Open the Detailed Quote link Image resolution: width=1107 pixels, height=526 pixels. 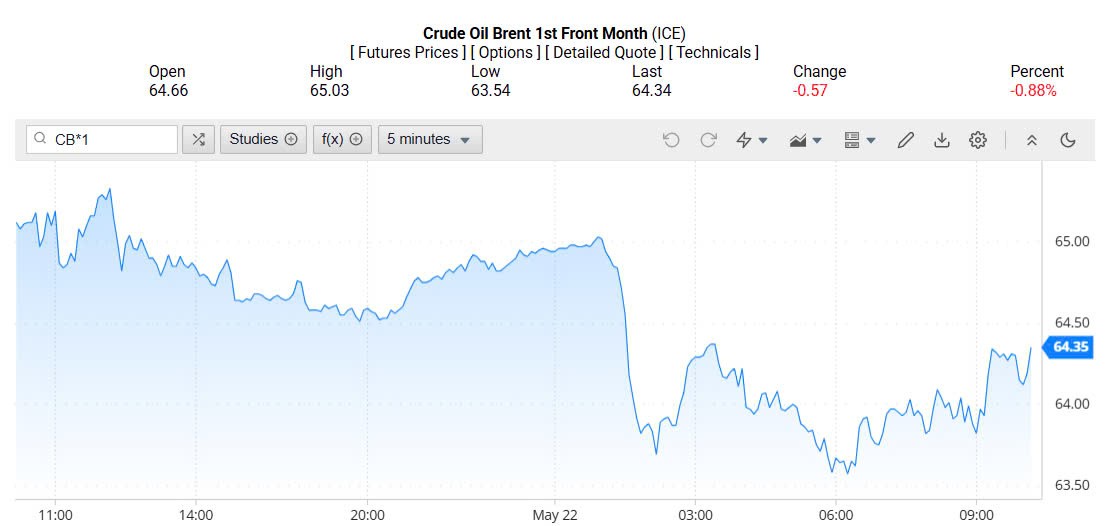pos(602,52)
